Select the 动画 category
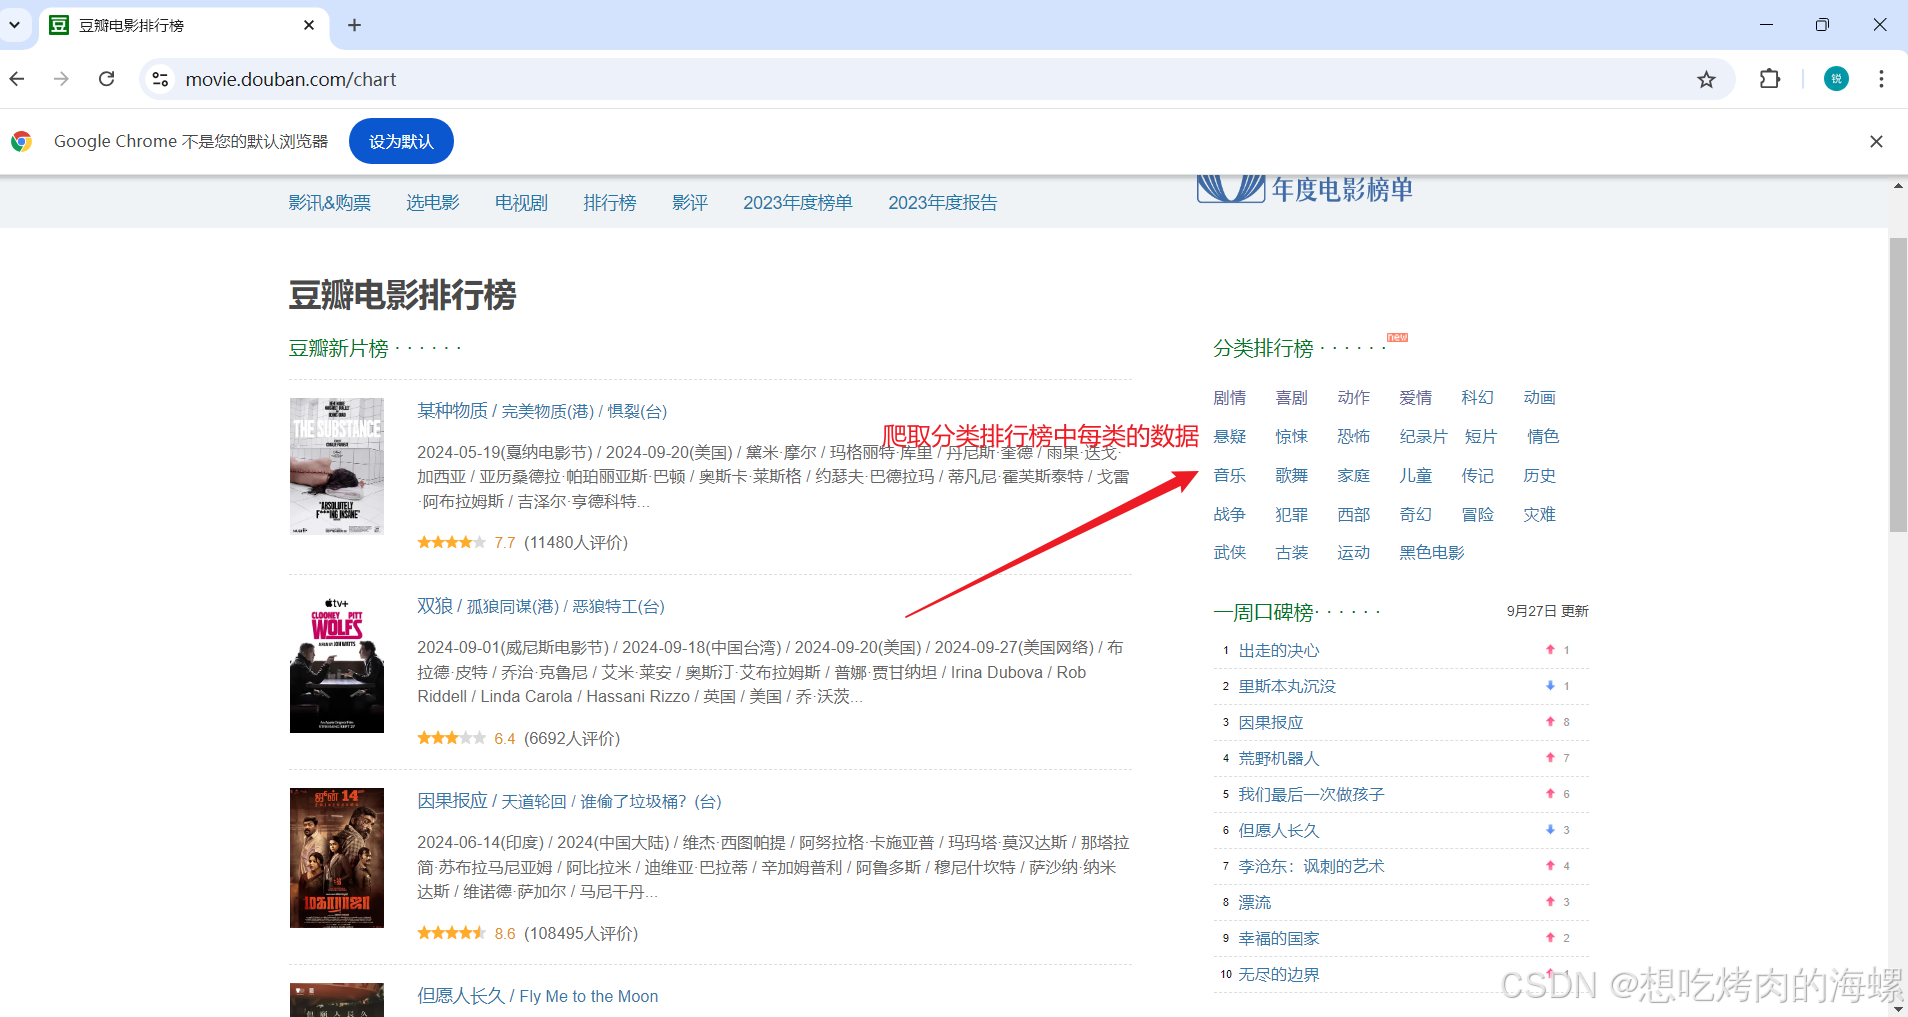 point(1540,398)
